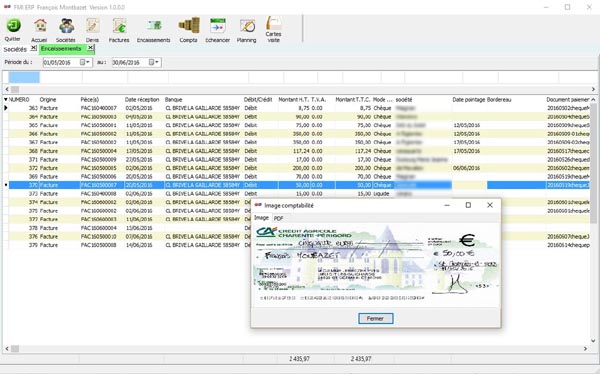This screenshot has height=374, width=600.
Task: Select row number 372
Action: click(x=298, y=168)
